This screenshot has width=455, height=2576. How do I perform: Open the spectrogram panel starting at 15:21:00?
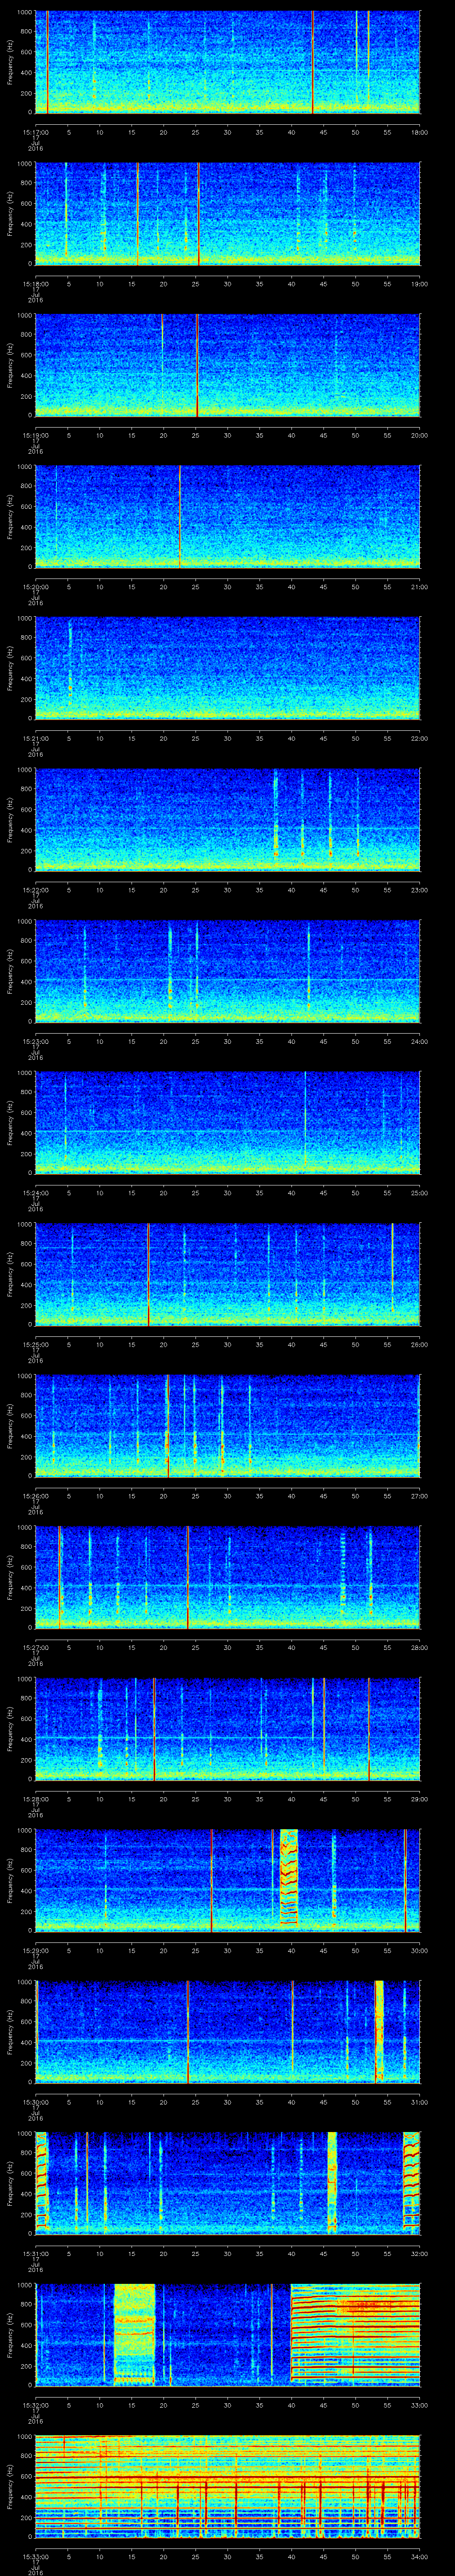227,668
